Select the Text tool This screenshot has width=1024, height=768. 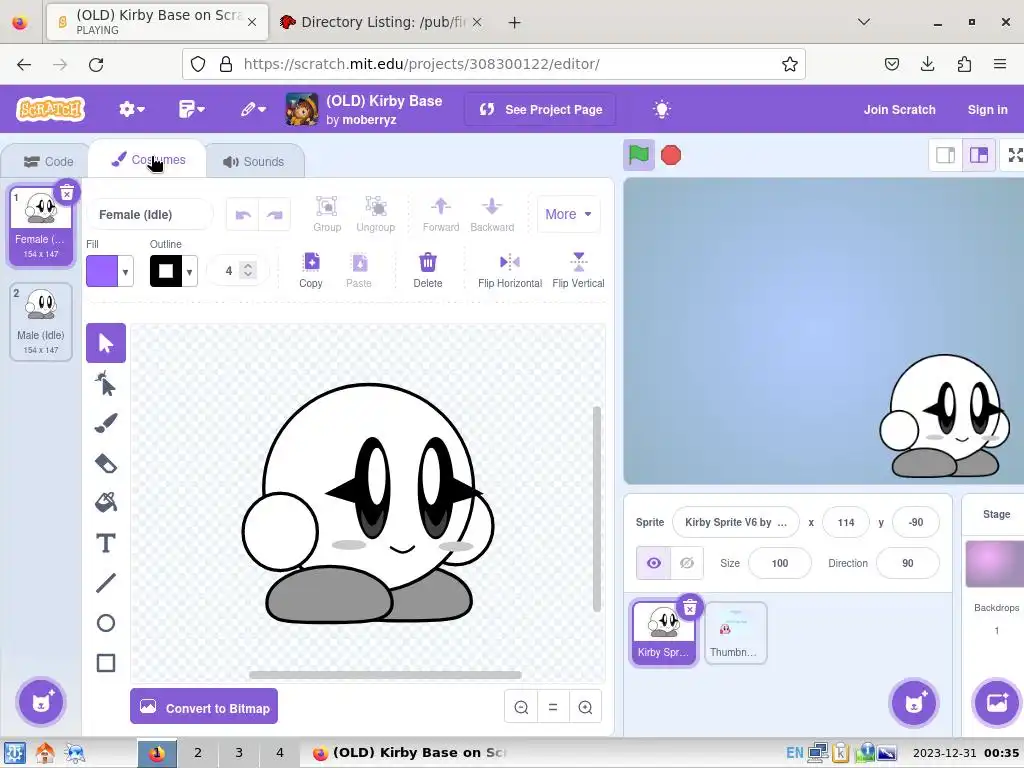(106, 543)
